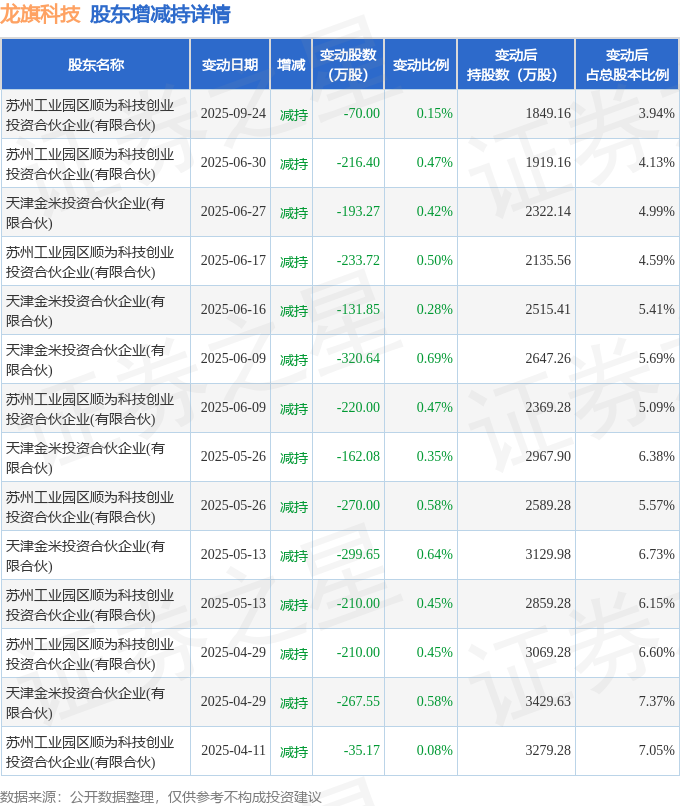Image resolution: width=680 pixels, height=806 pixels.
Task: Click the ratio value 3.94%
Action: (656, 114)
